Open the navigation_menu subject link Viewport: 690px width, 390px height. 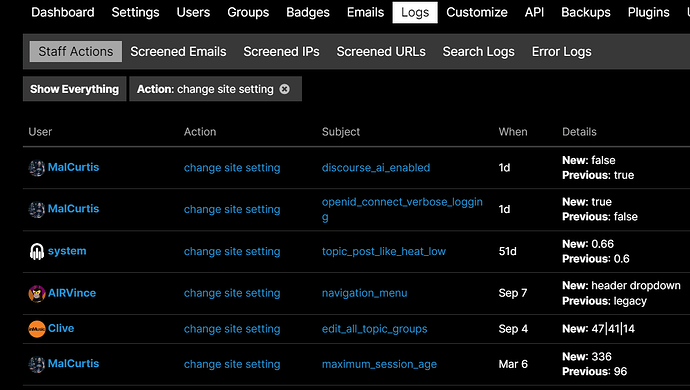(364, 293)
